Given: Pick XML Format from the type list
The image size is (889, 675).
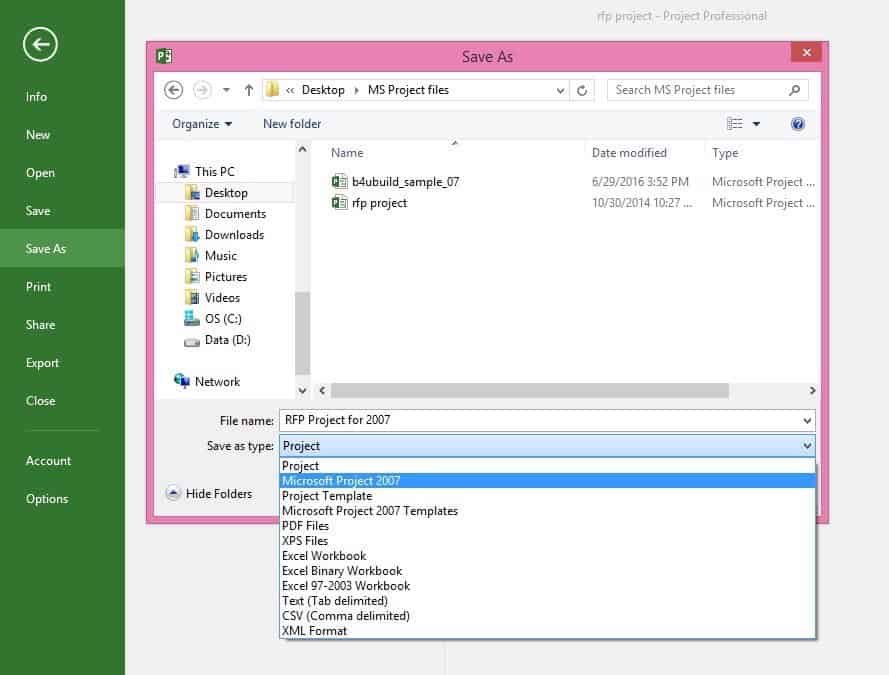Looking at the screenshot, I should click(314, 631).
